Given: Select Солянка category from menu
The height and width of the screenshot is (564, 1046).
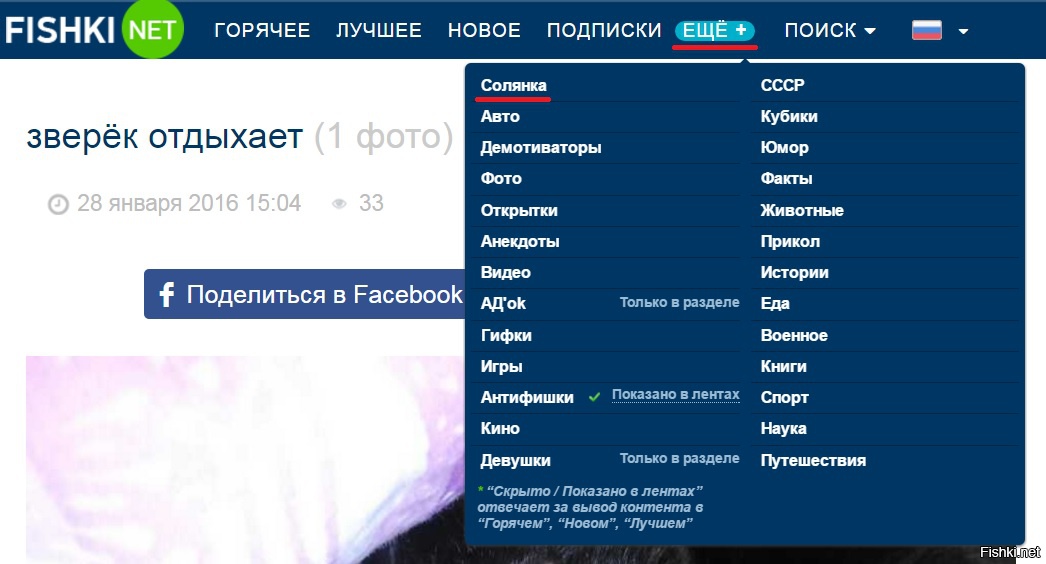Looking at the screenshot, I should coord(513,85).
